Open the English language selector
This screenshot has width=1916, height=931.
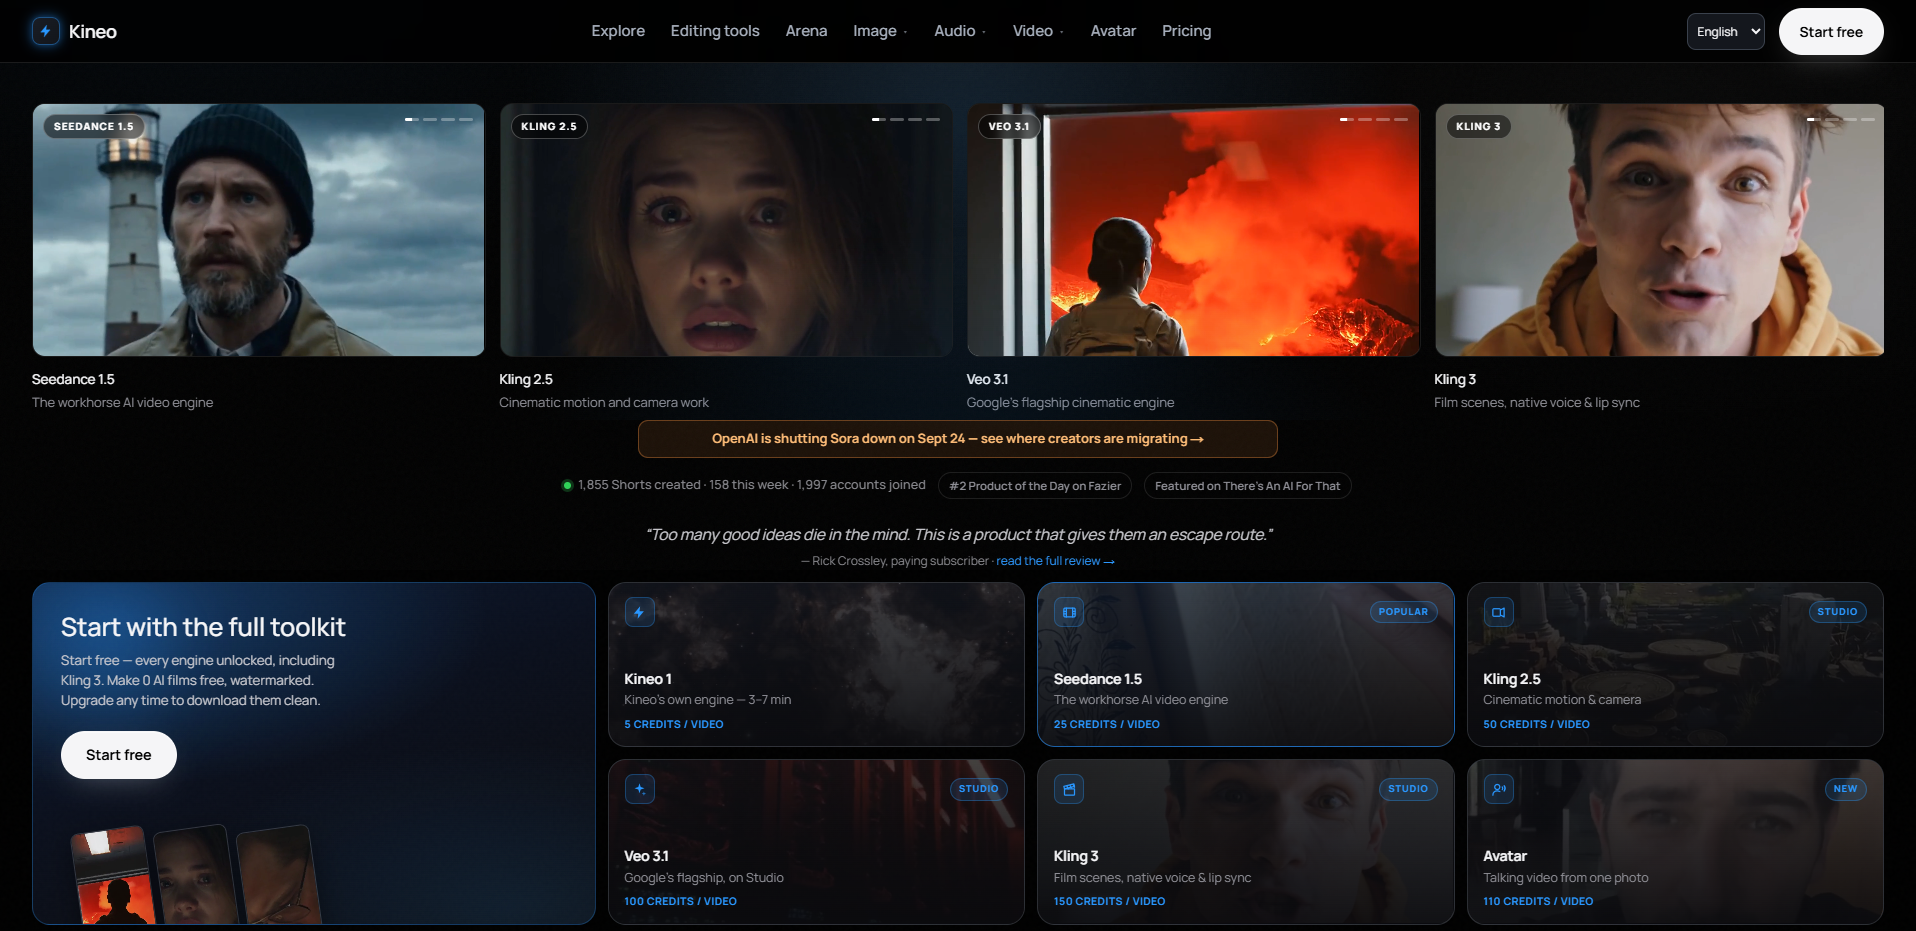1726,31
